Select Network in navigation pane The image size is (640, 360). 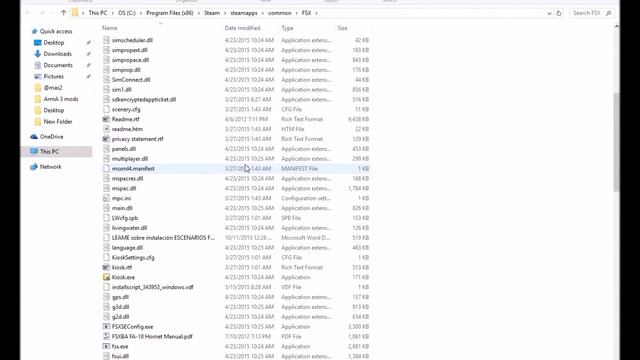click(x=51, y=167)
